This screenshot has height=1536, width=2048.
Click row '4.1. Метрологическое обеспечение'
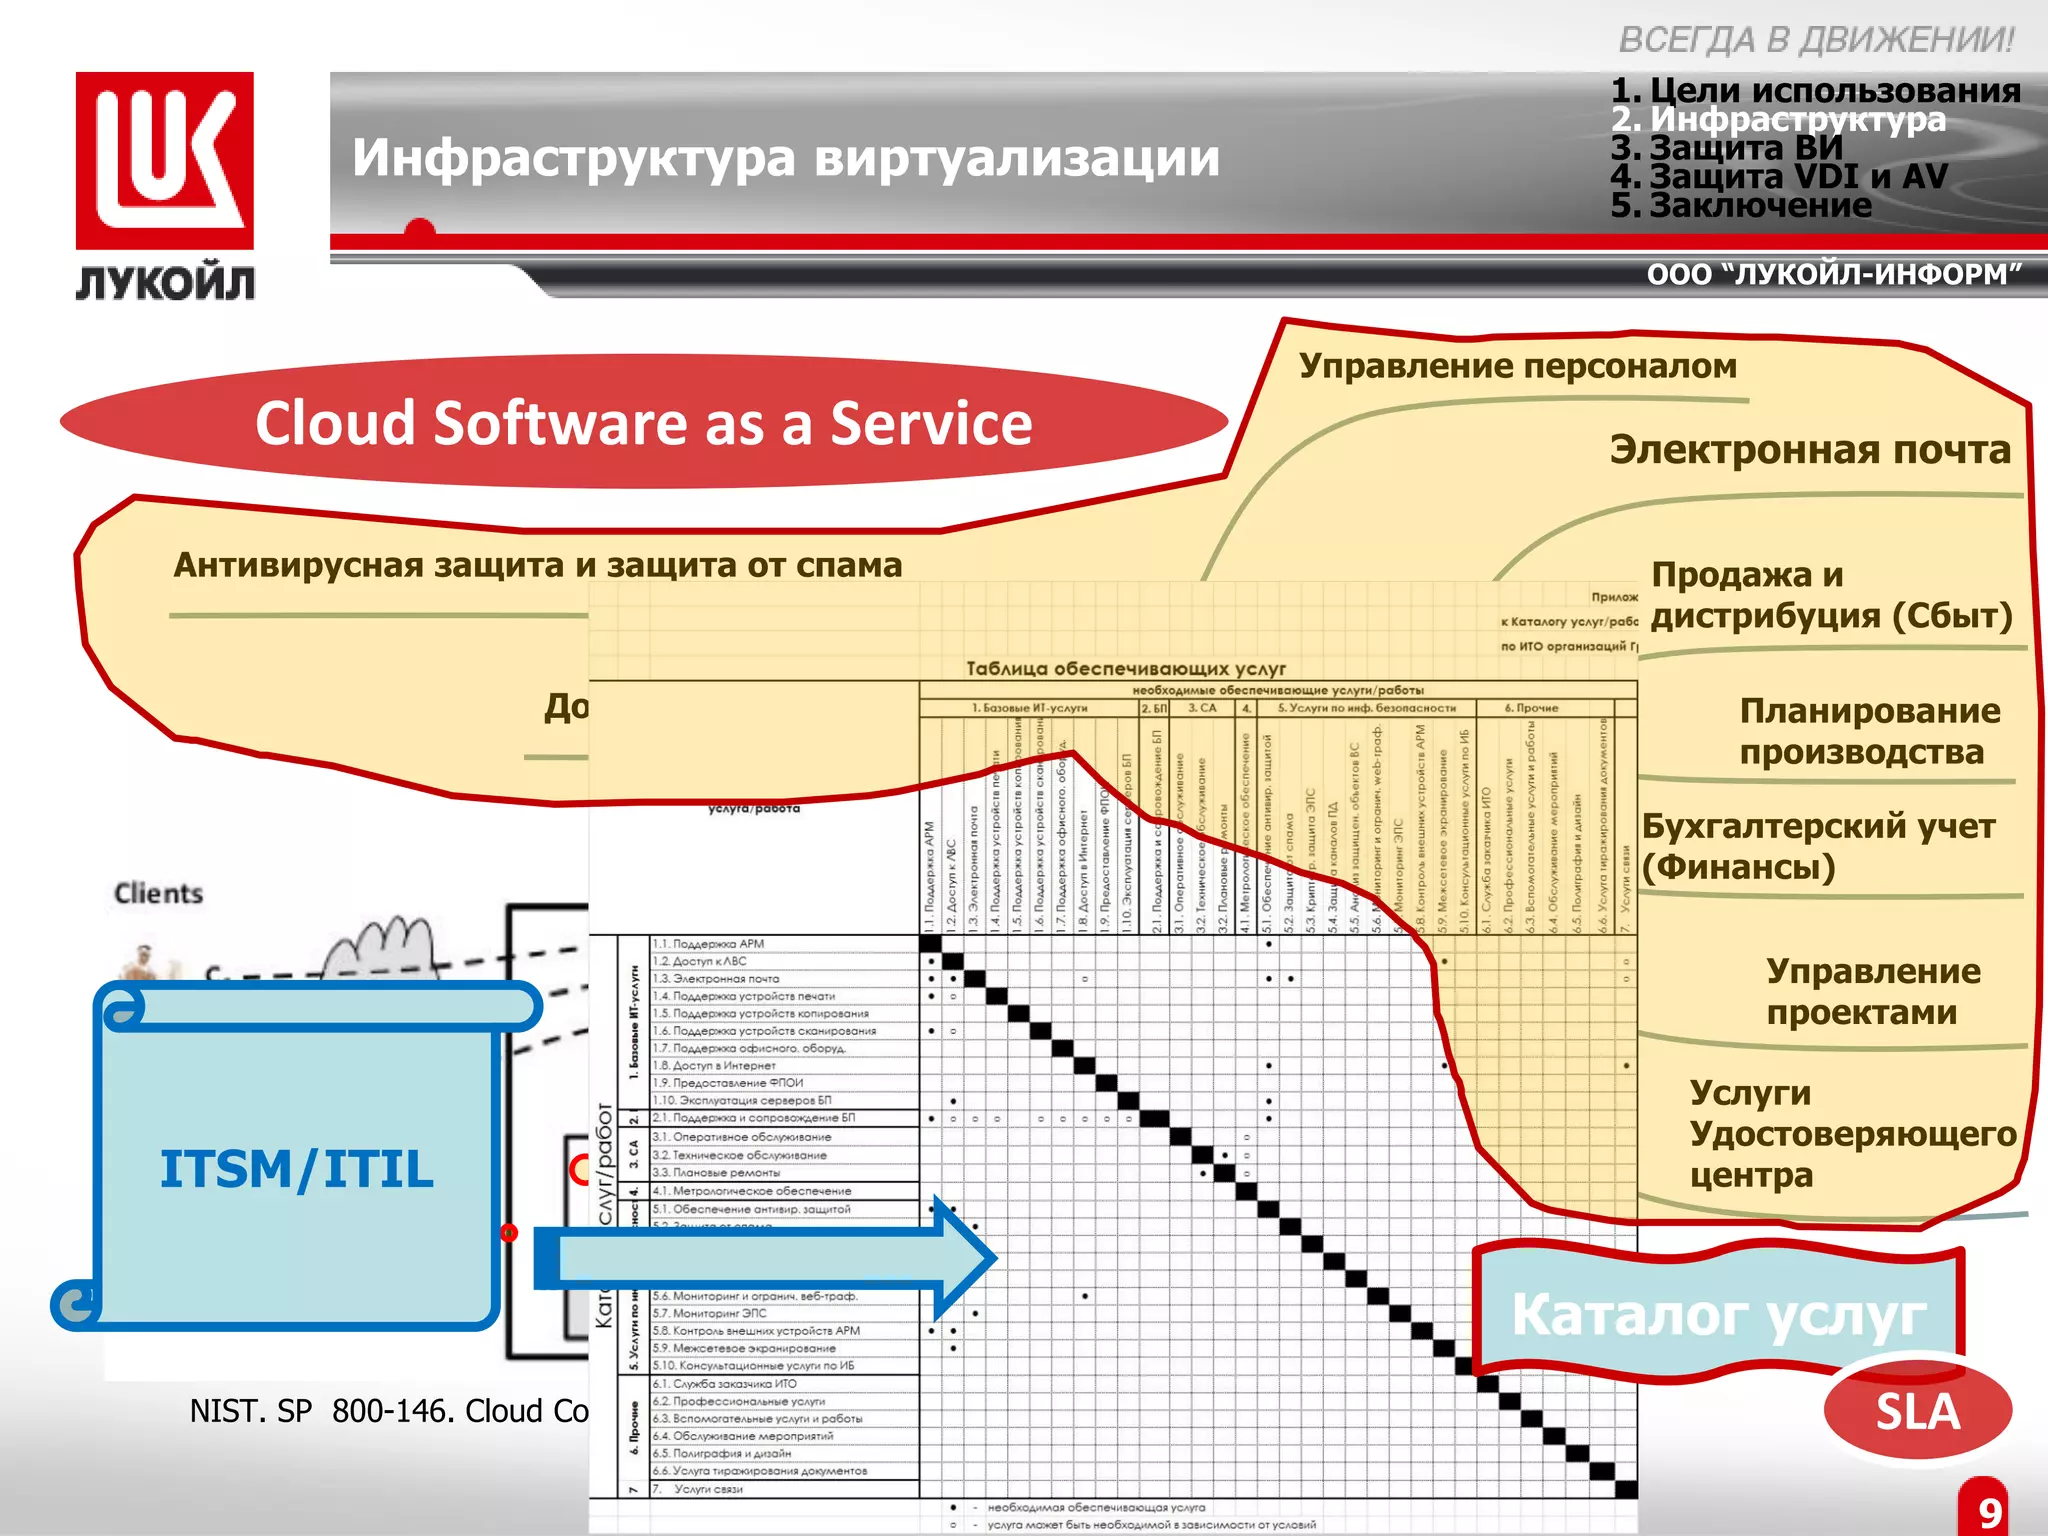[785, 1191]
